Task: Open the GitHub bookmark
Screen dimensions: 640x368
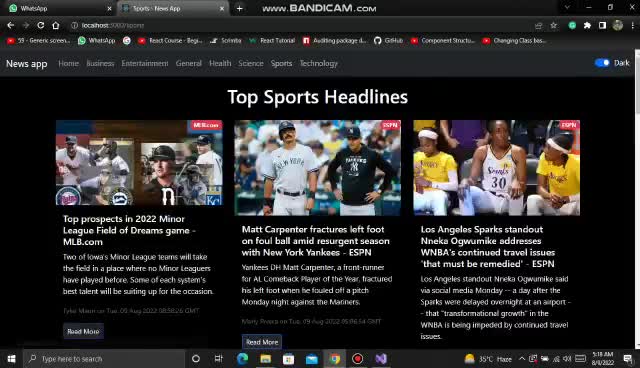Action: pos(388,40)
